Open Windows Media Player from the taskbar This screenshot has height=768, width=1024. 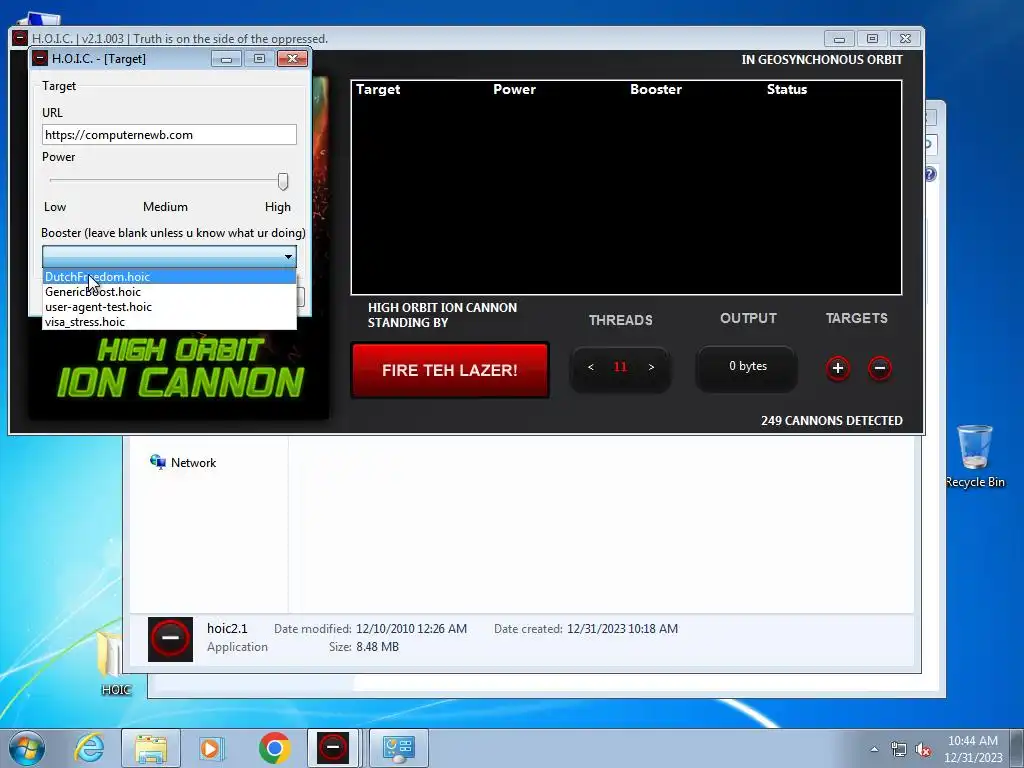(x=211, y=747)
